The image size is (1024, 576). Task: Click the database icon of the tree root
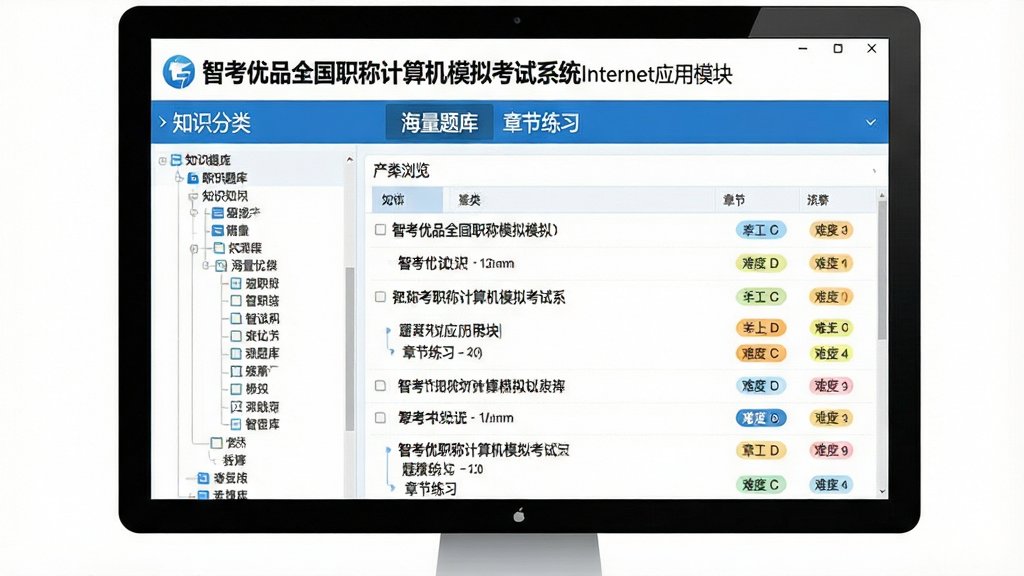176,160
